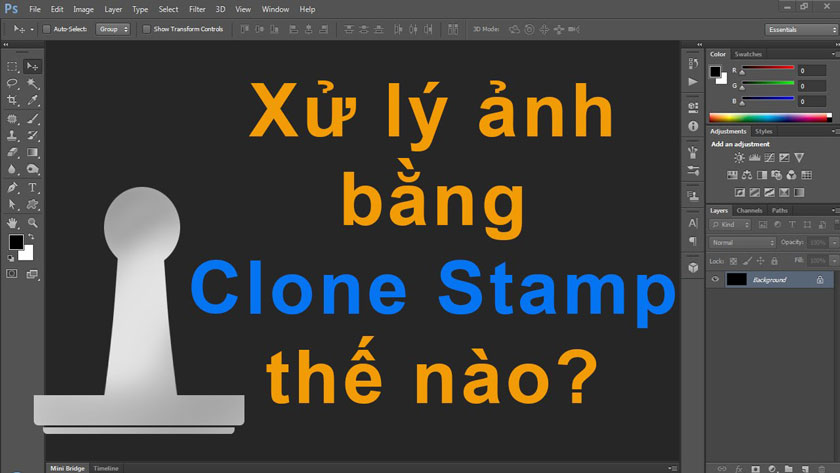Open the Move tool preset picker arrow
The image size is (840, 473).
click(x=32, y=29)
